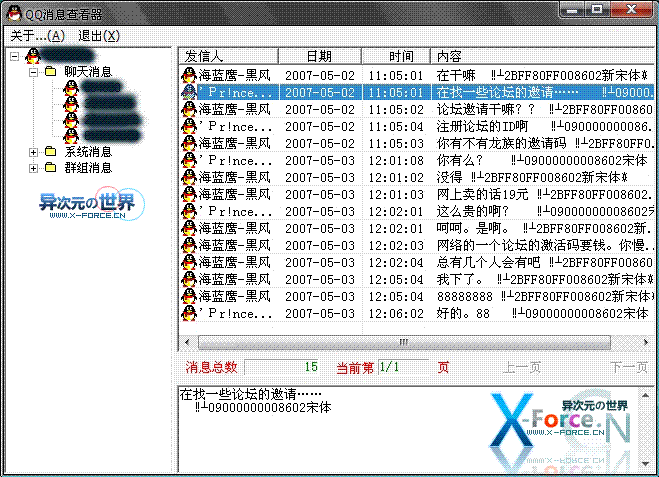Expand the 群组消息 folder
The width and height of the screenshot is (659, 477).
(33, 168)
